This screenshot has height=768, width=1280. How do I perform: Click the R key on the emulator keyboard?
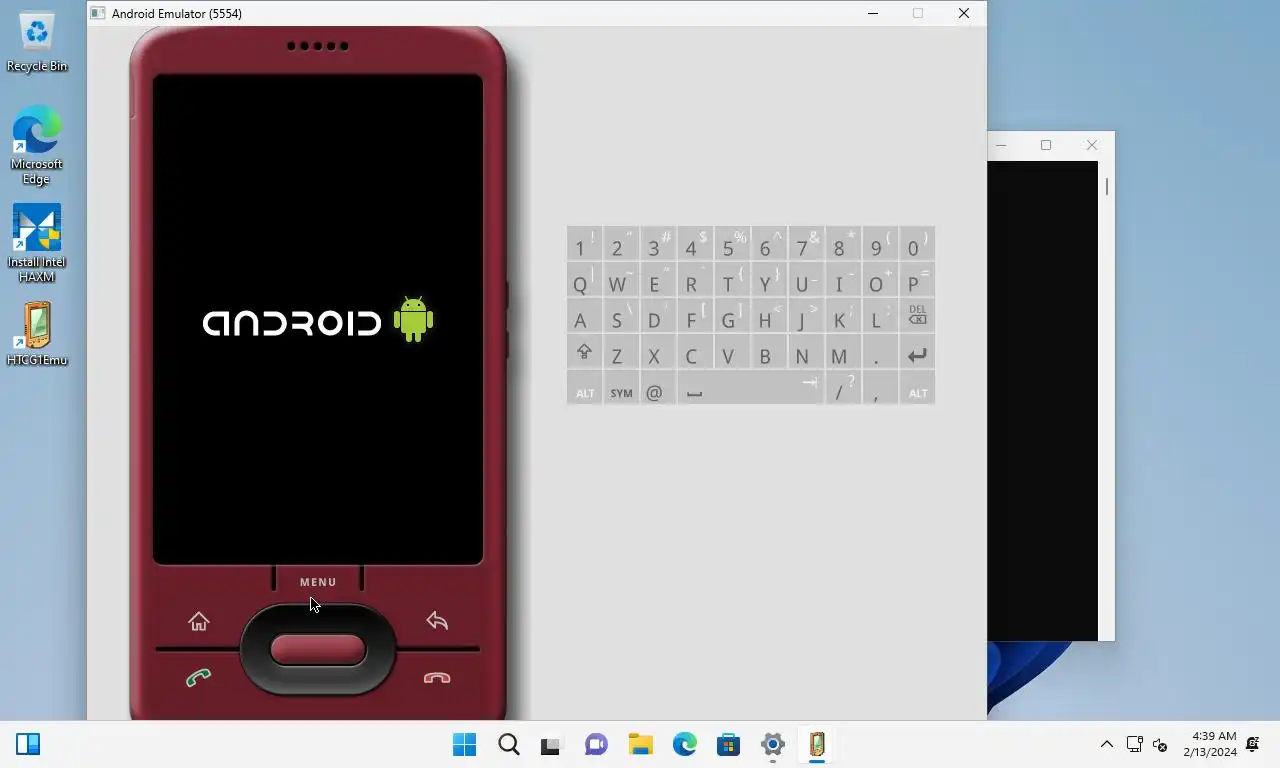pos(695,281)
